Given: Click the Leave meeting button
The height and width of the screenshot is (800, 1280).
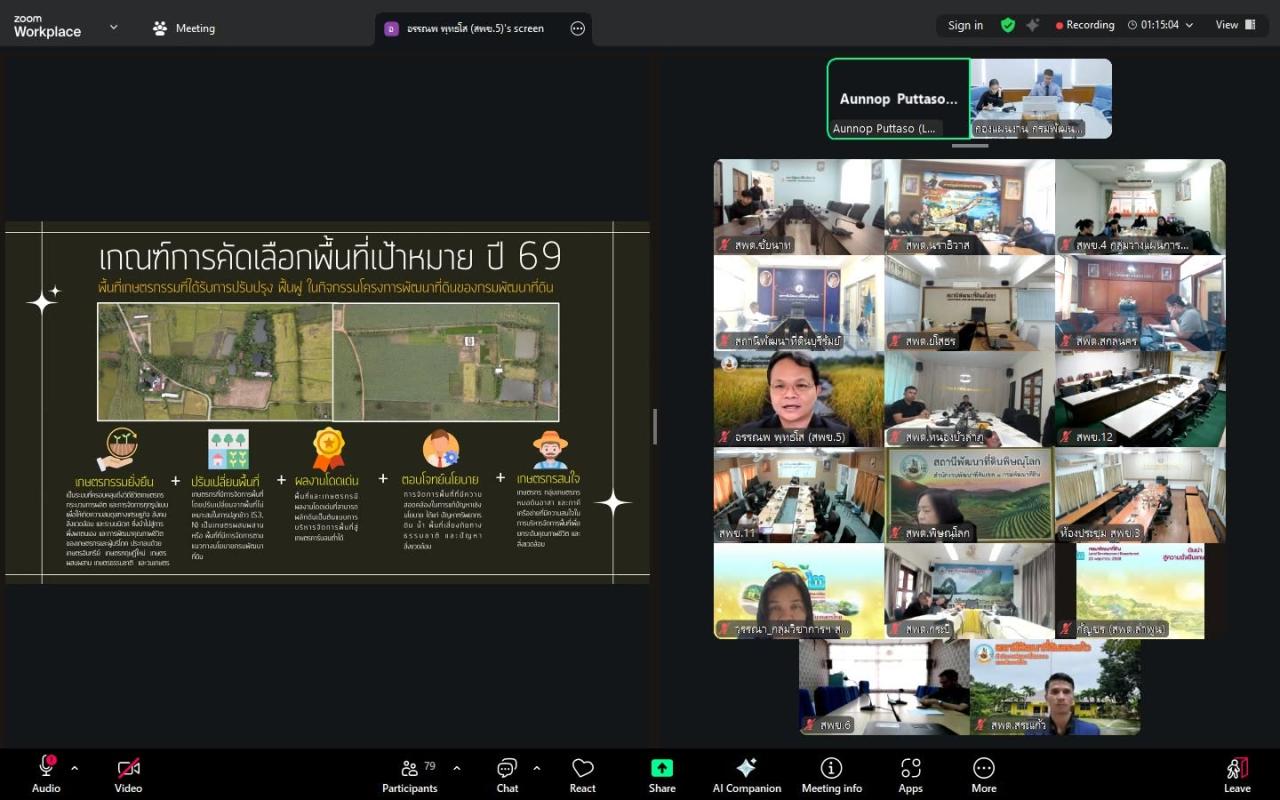Looking at the screenshot, I should (x=1237, y=775).
